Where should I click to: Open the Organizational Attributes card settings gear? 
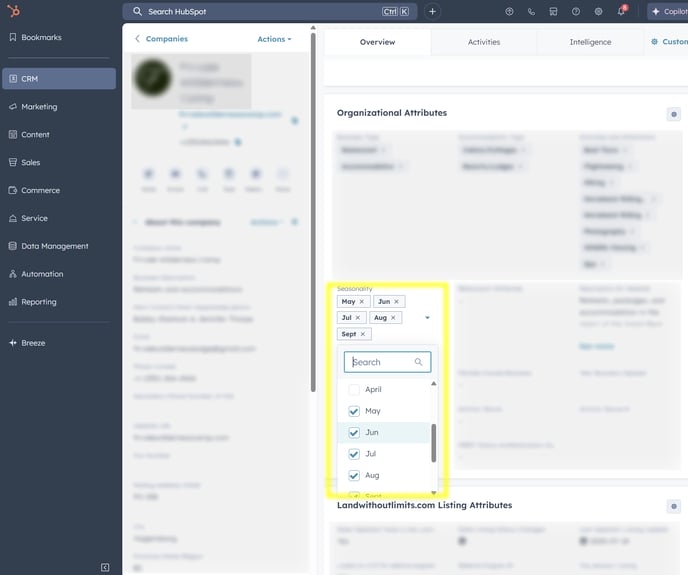(674, 115)
